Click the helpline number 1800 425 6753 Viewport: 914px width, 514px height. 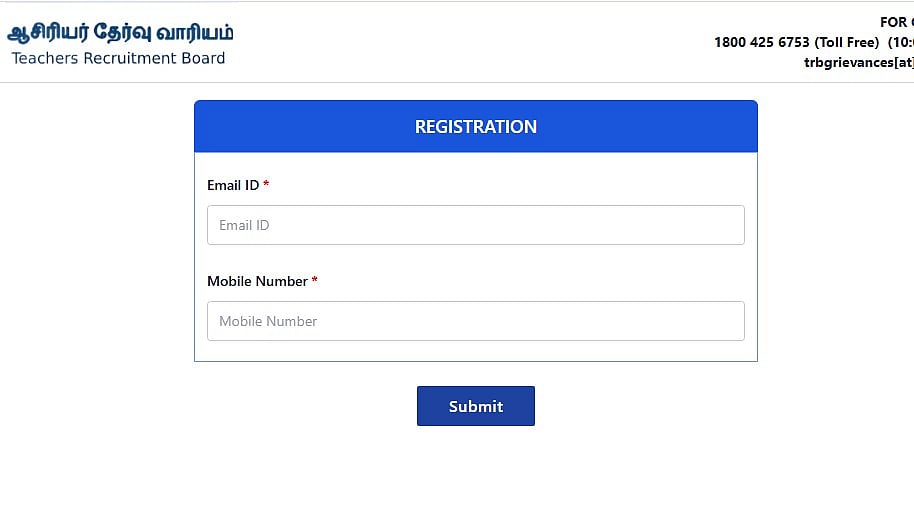(761, 42)
